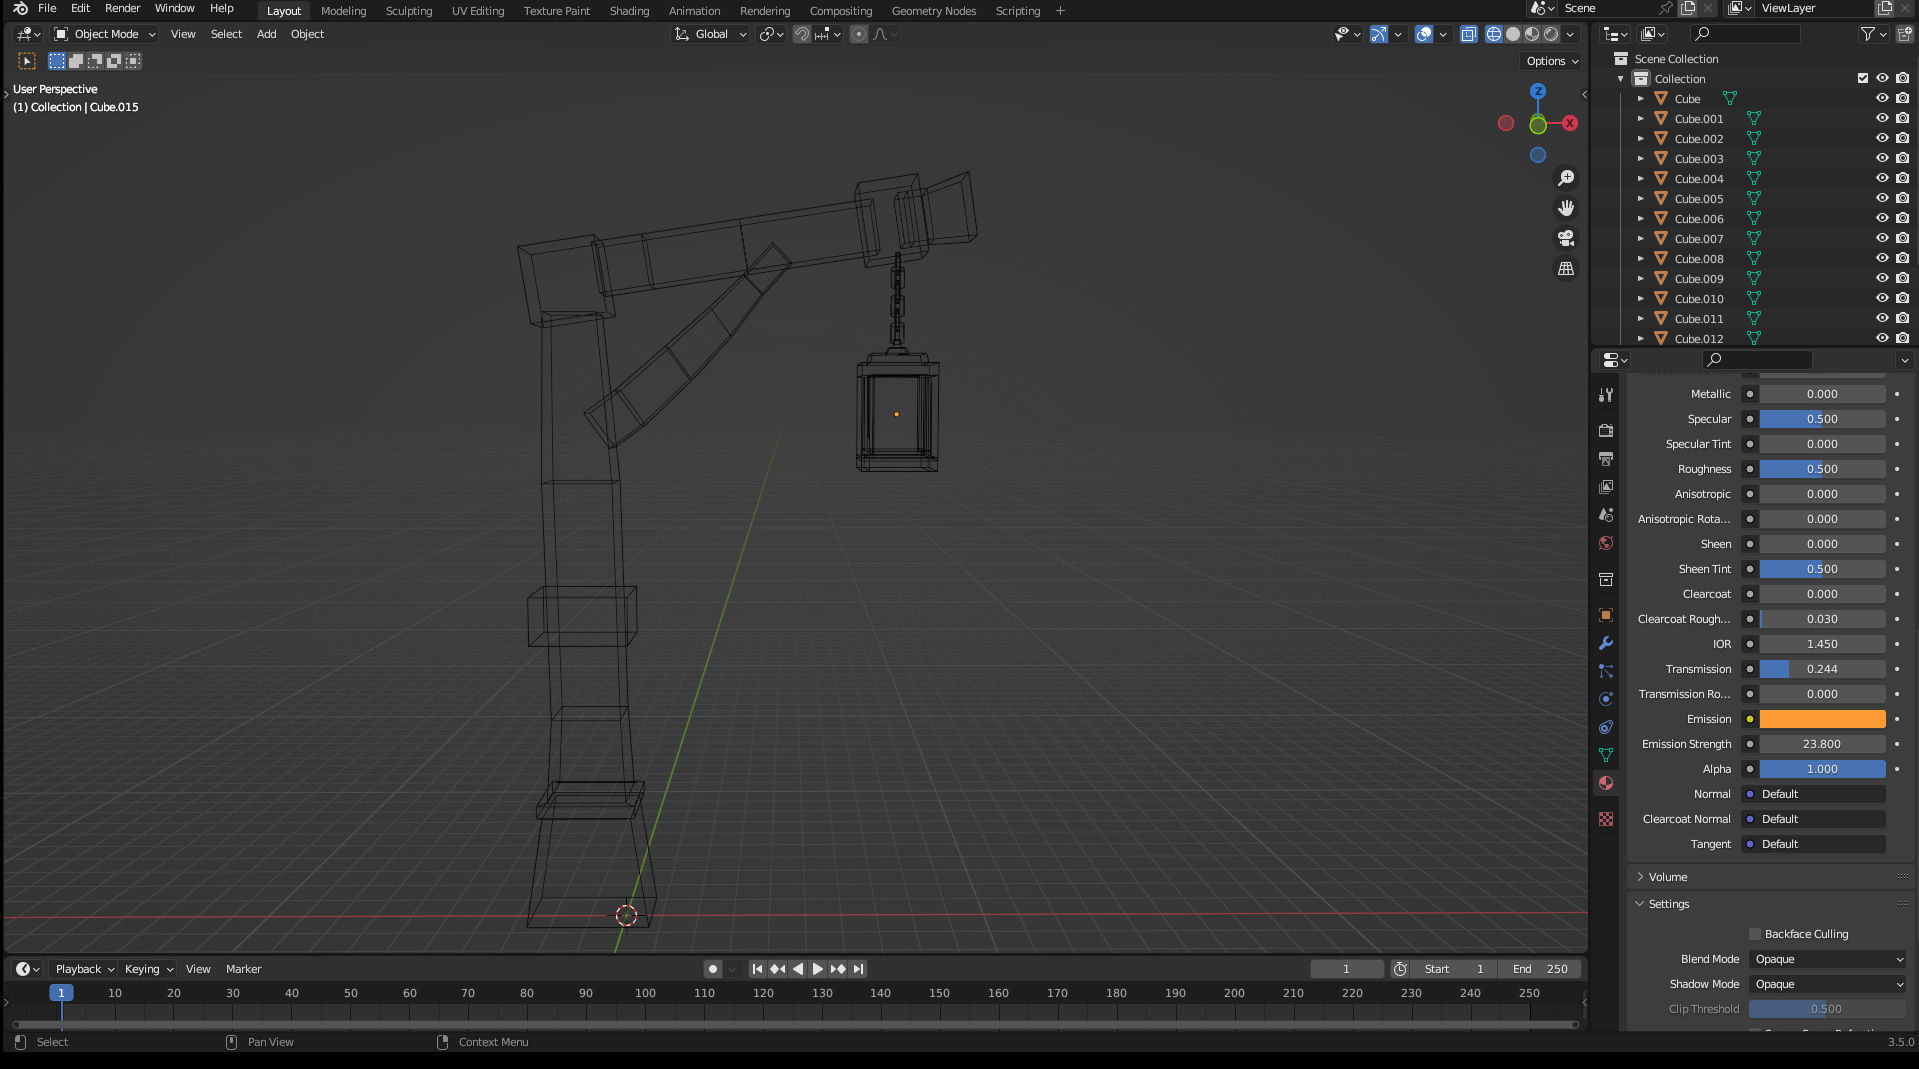Screen dimensions: 1919x1069
Task: Open the Playback menu button
Action: pyautogui.click(x=84, y=969)
